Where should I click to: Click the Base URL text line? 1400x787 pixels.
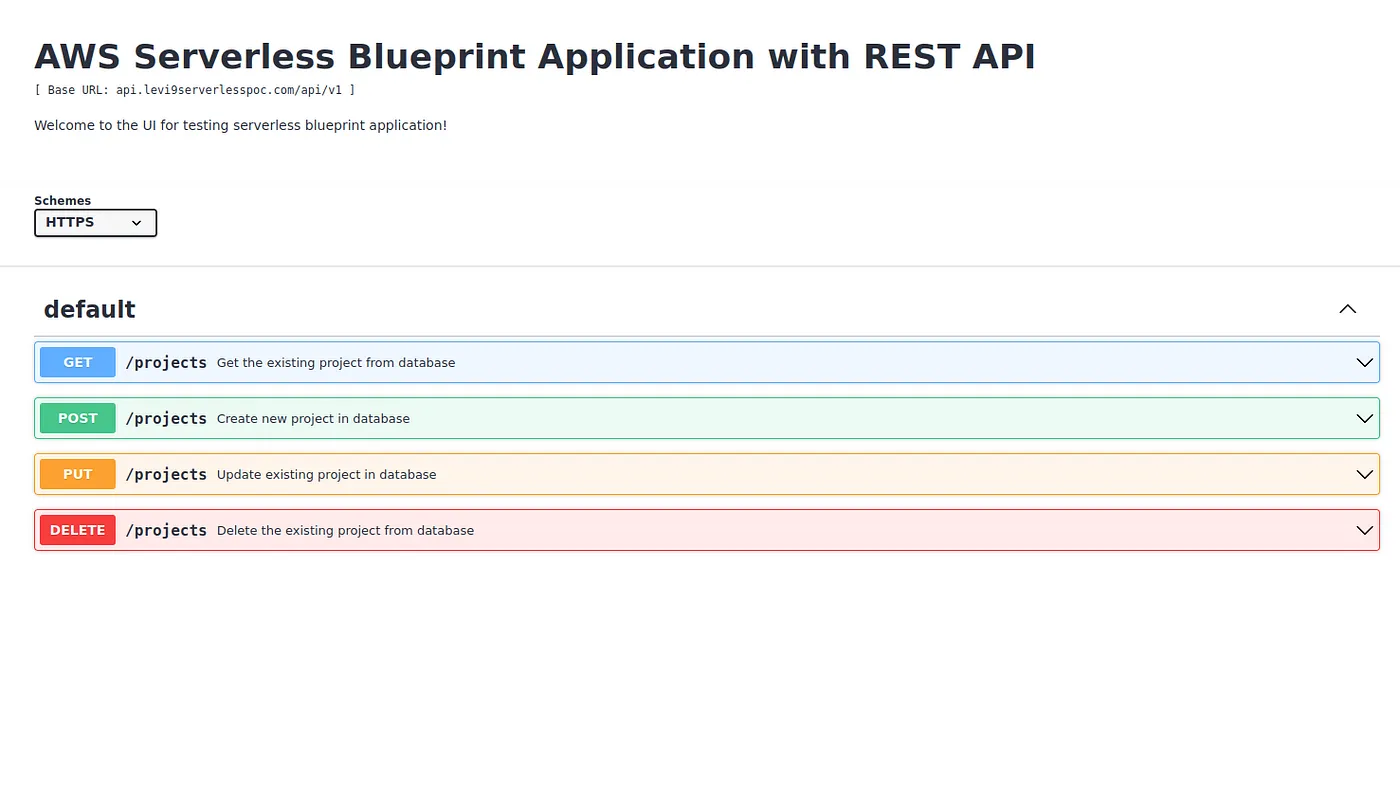click(195, 90)
